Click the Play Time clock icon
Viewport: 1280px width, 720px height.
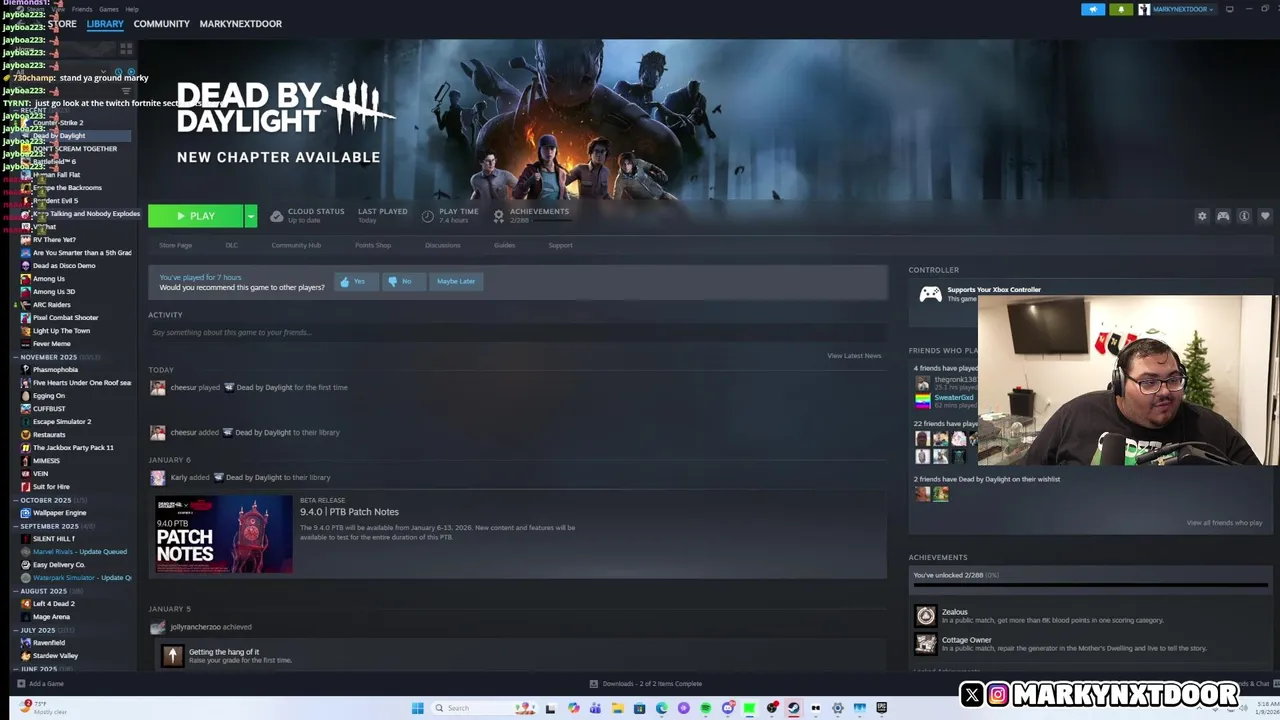coord(428,216)
